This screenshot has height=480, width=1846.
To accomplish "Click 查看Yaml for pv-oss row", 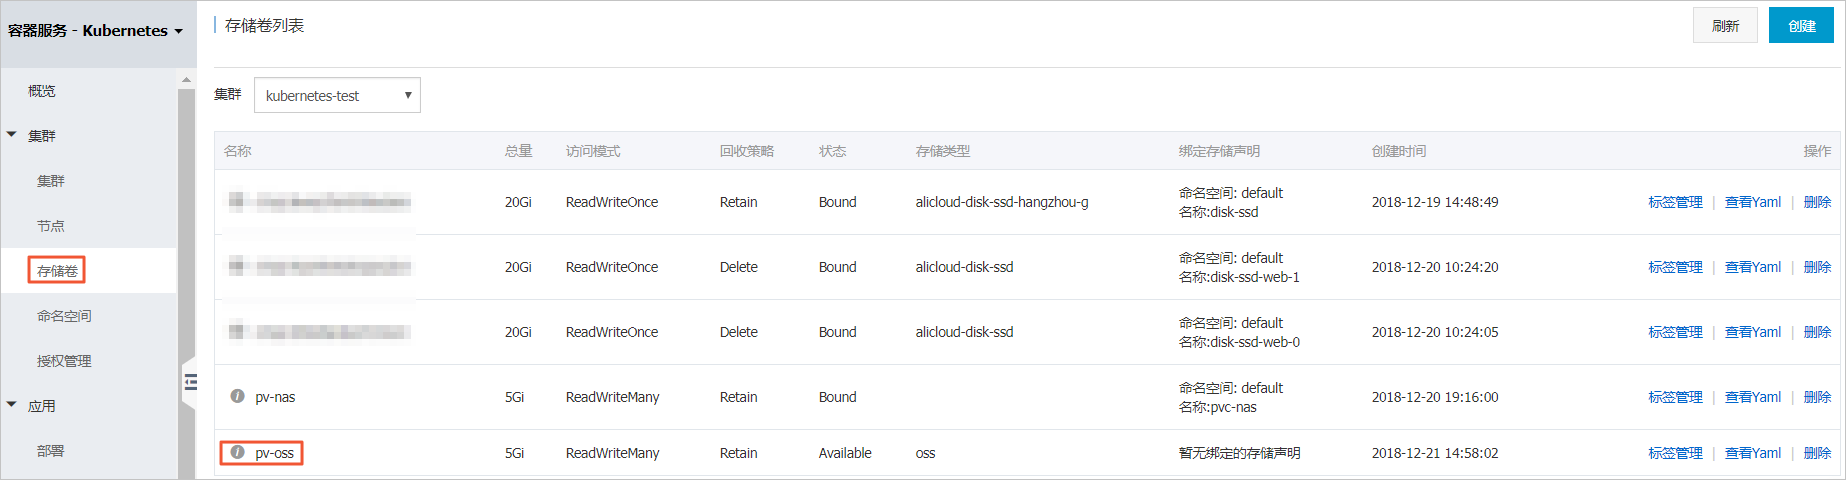I will [1753, 453].
